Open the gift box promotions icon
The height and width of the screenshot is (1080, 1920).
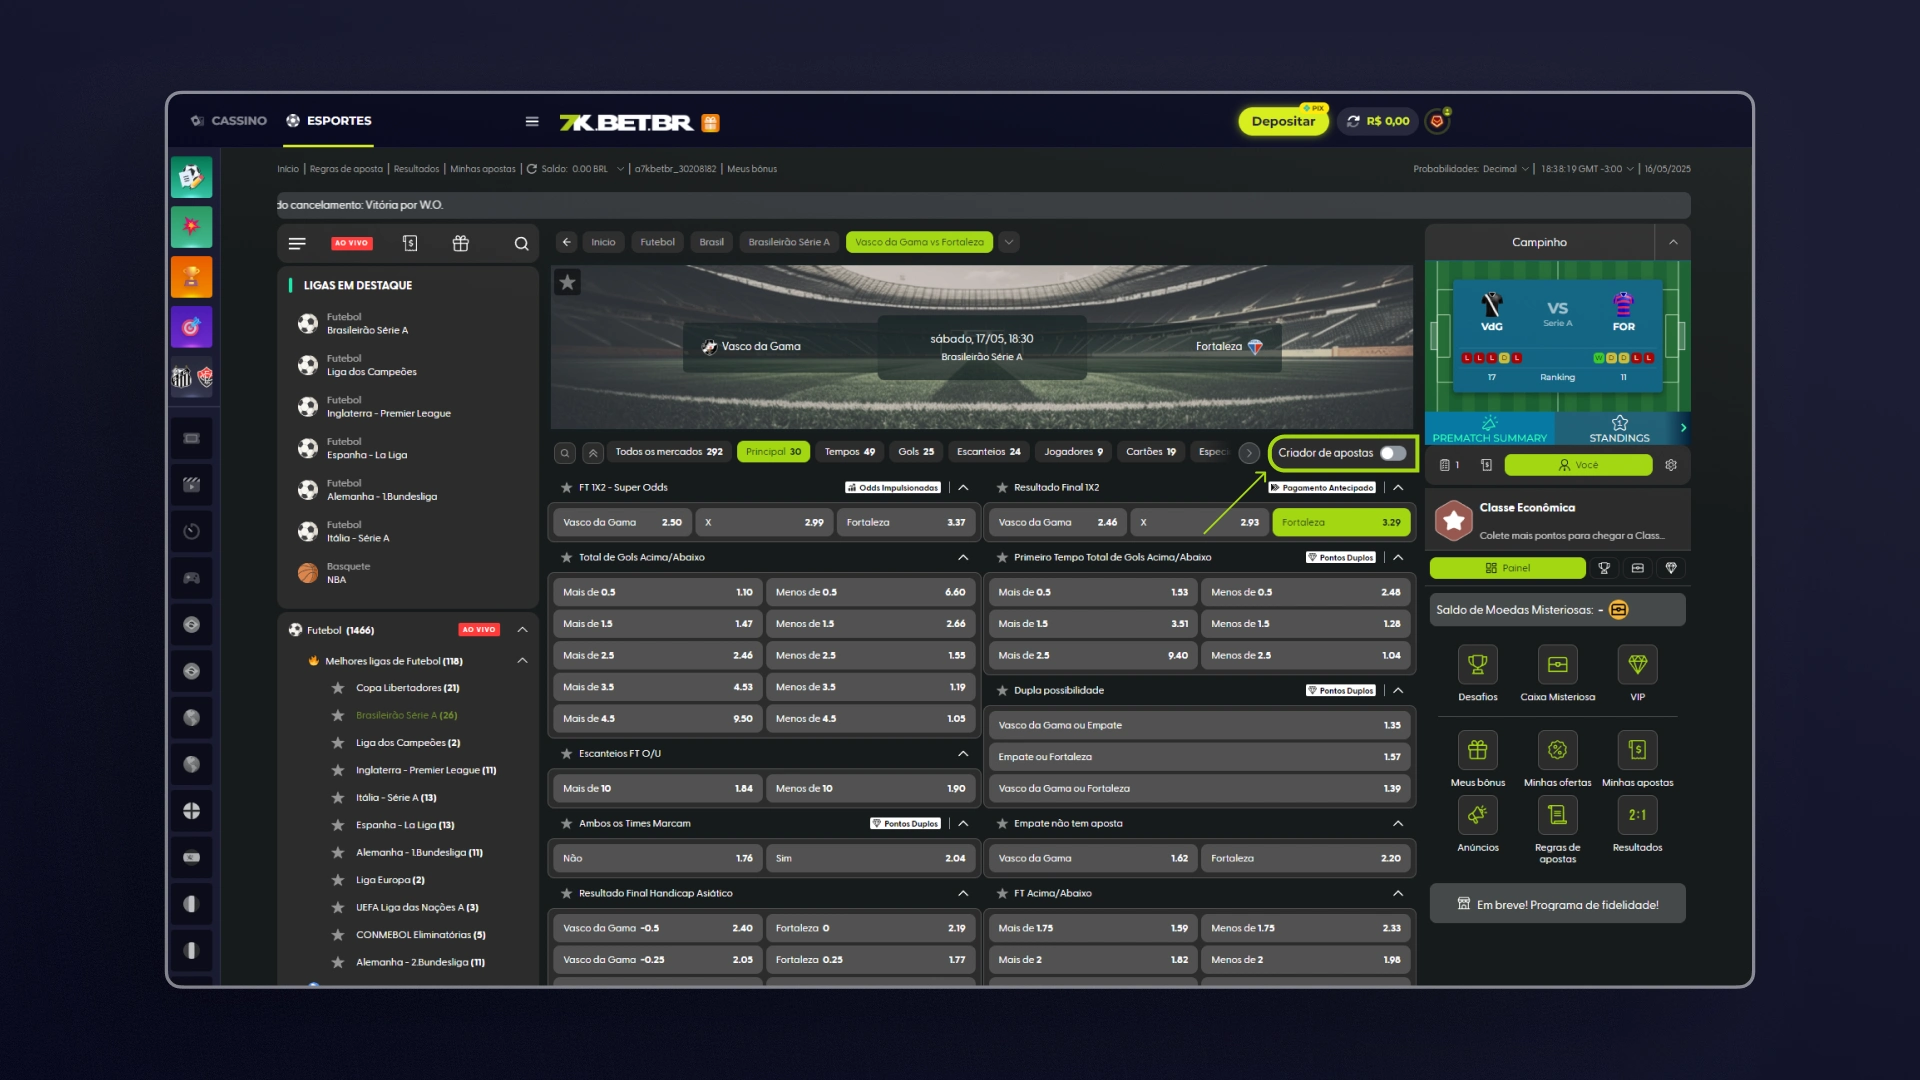click(460, 244)
